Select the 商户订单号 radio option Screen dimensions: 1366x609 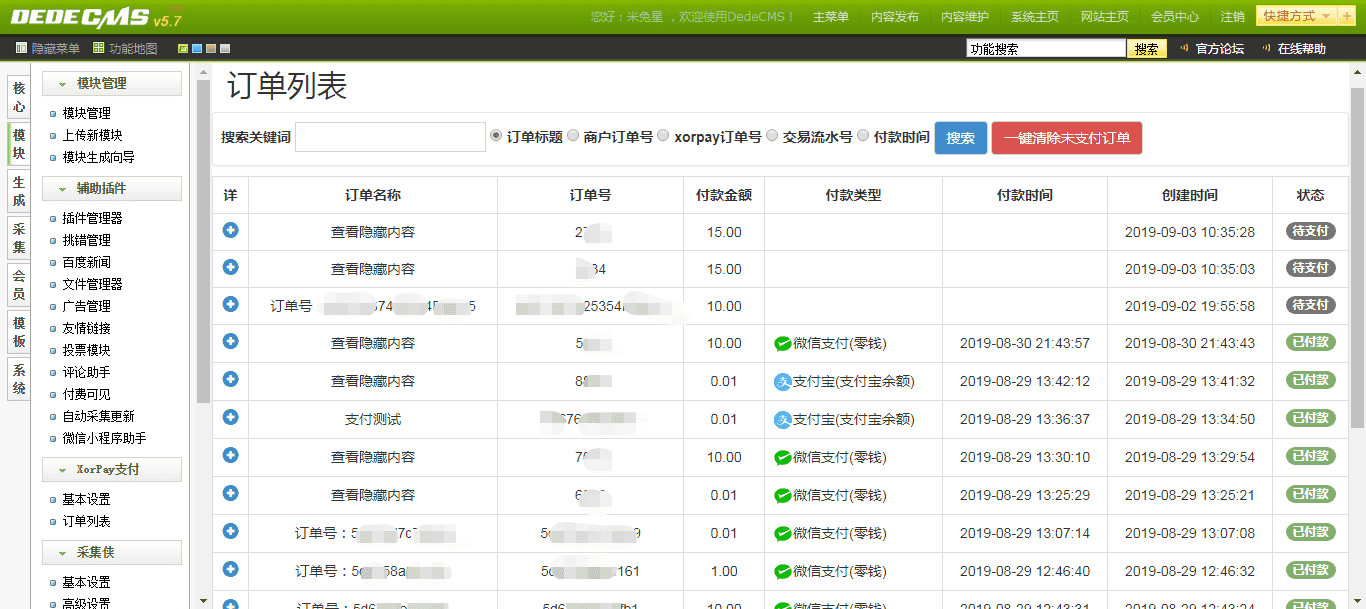tap(573, 136)
